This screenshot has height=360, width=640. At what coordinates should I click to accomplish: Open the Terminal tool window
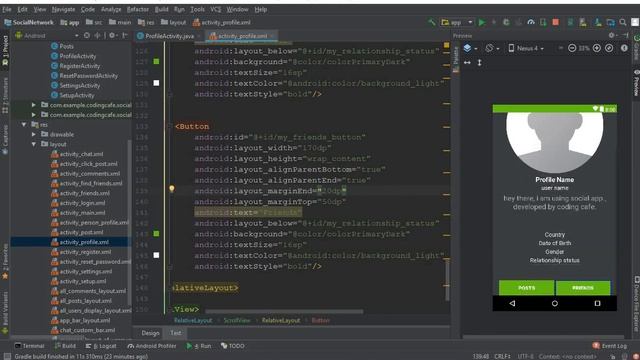pyautogui.click(x=29, y=346)
